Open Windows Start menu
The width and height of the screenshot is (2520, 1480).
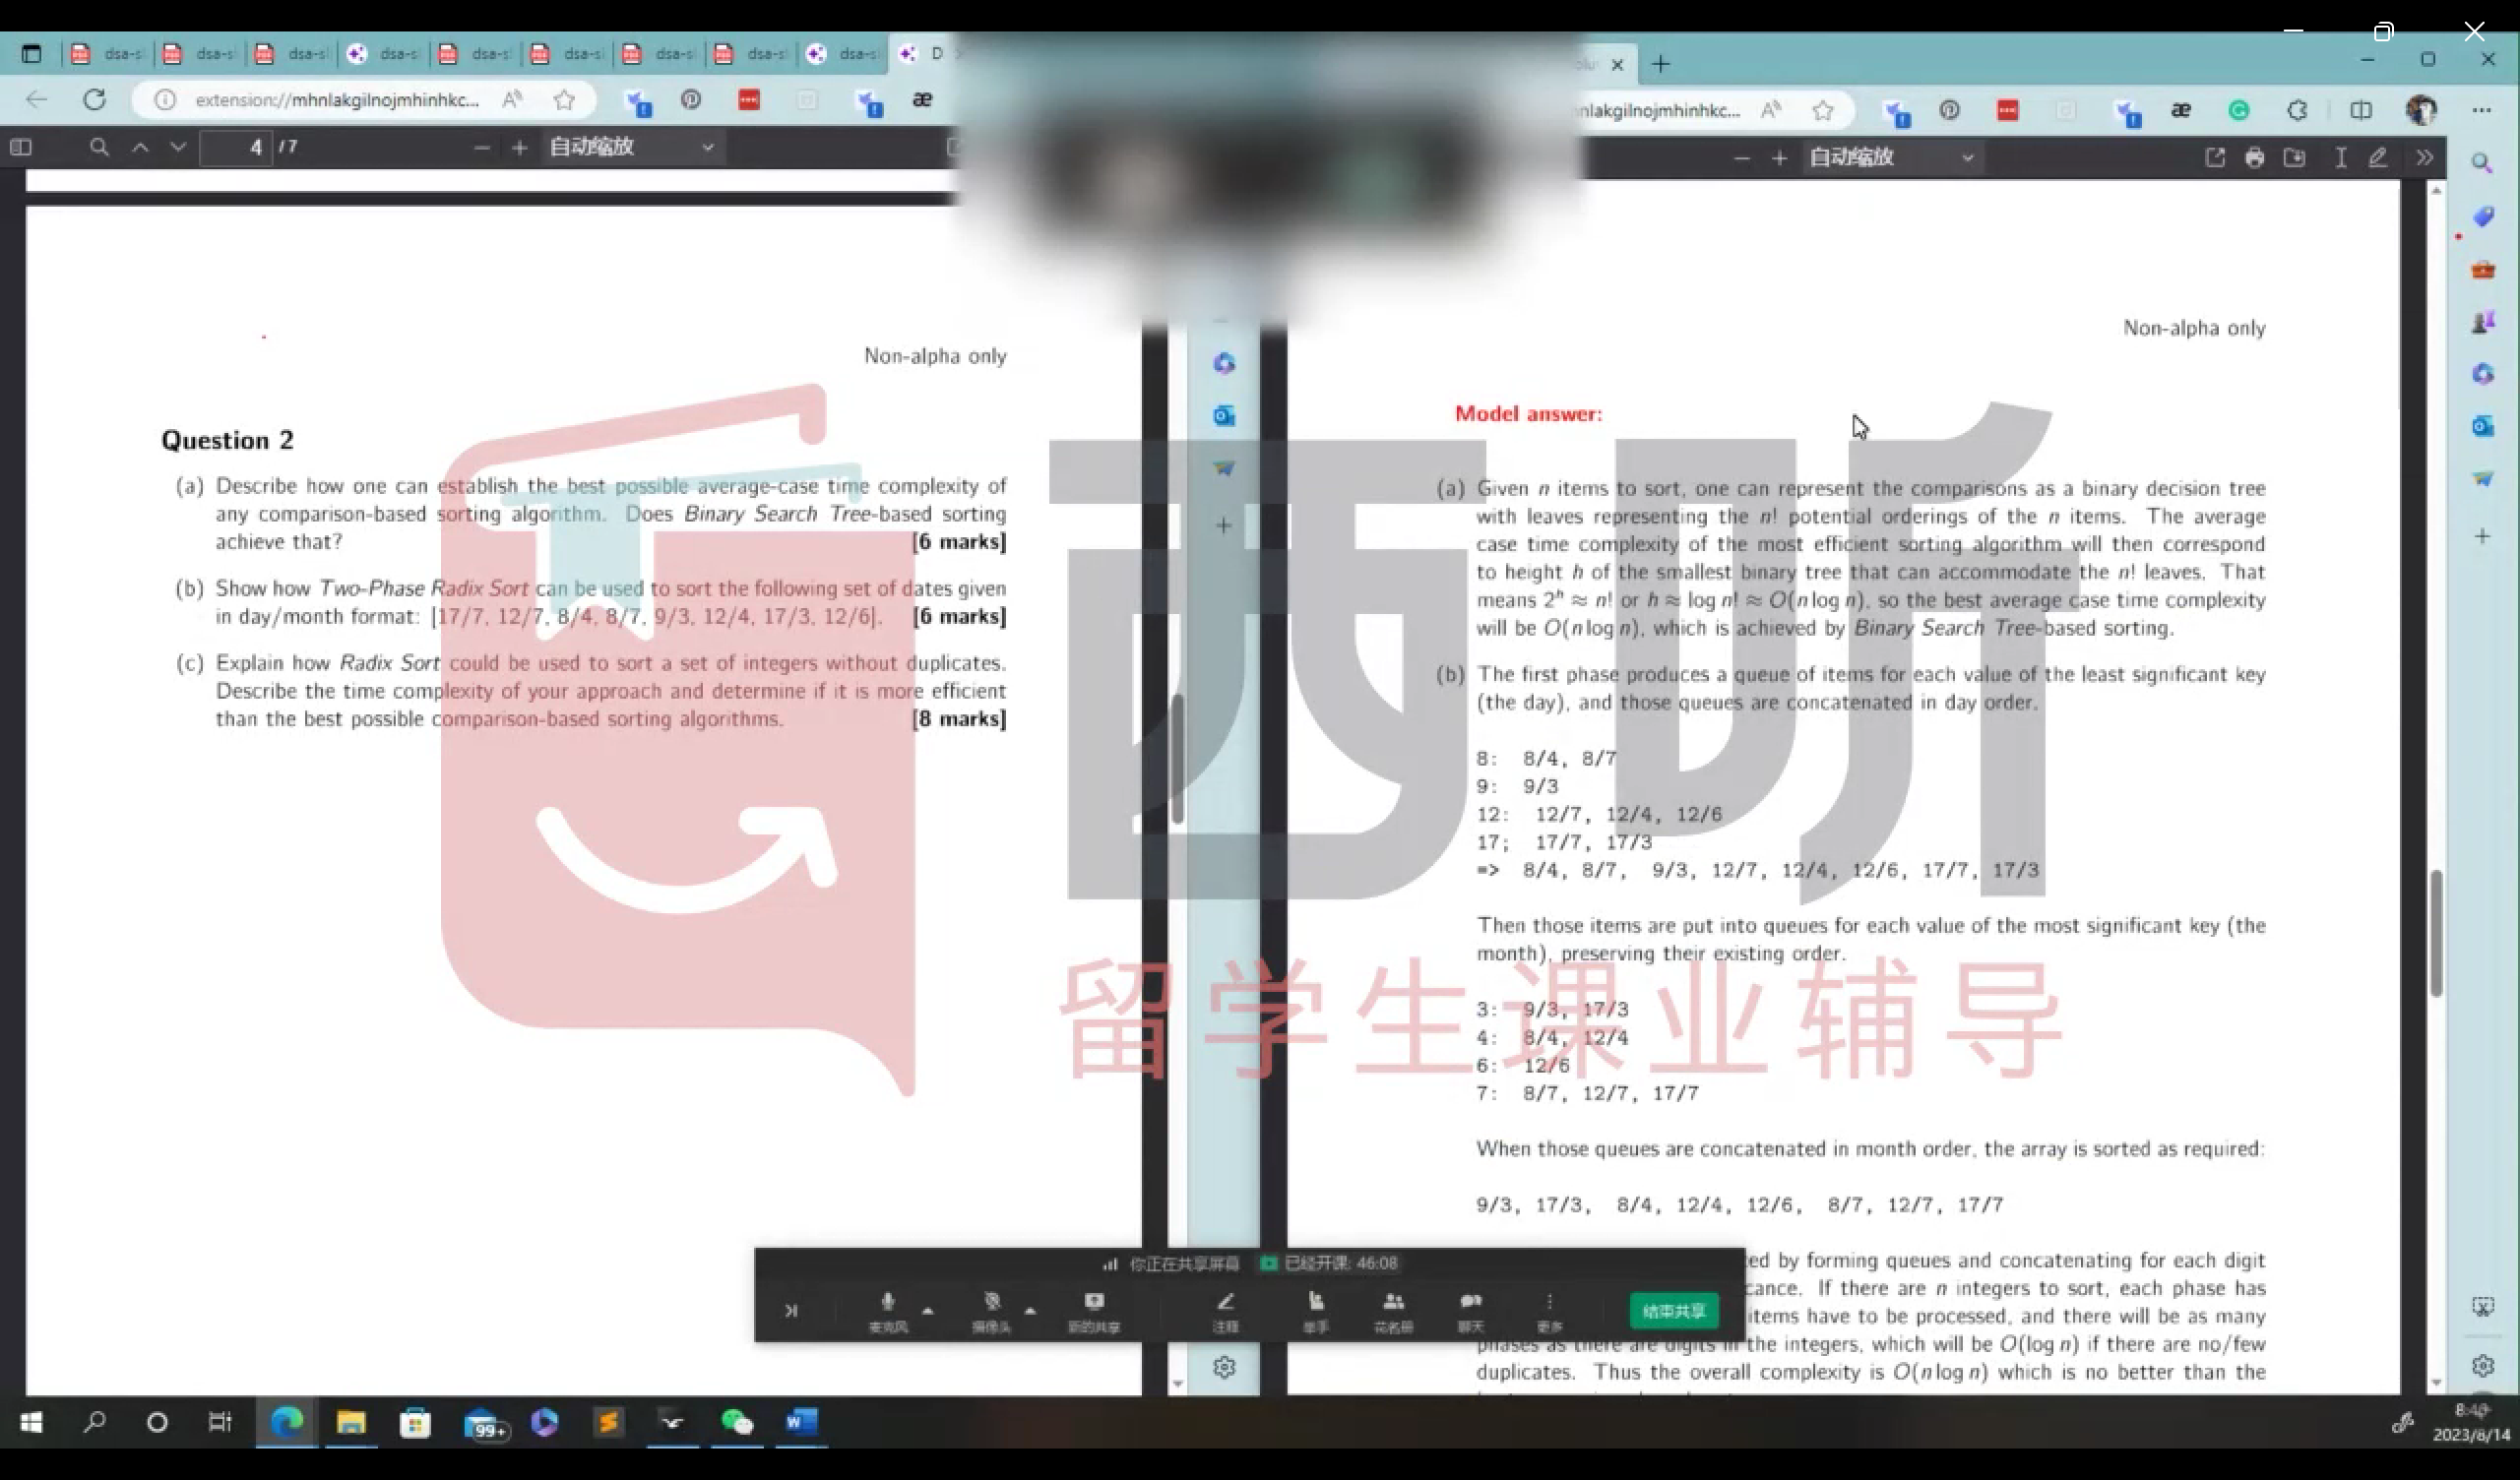31,1422
